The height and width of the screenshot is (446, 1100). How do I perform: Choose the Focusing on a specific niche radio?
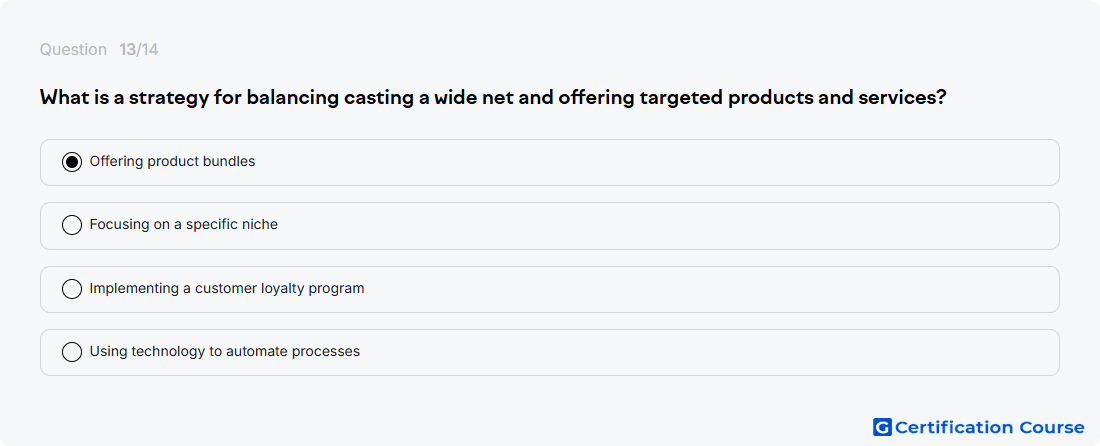click(72, 225)
